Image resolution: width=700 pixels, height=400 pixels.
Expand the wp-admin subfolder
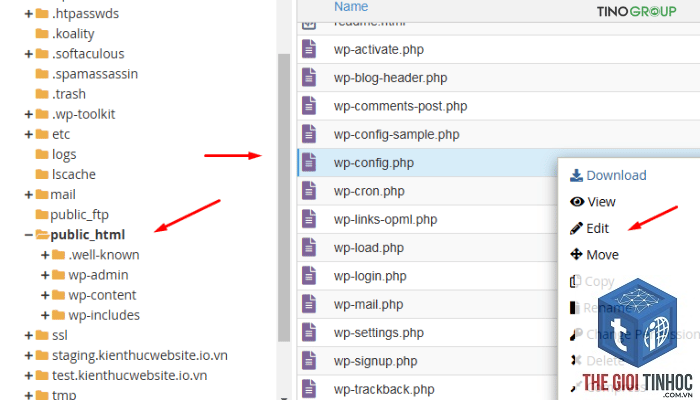(x=45, y=275)
